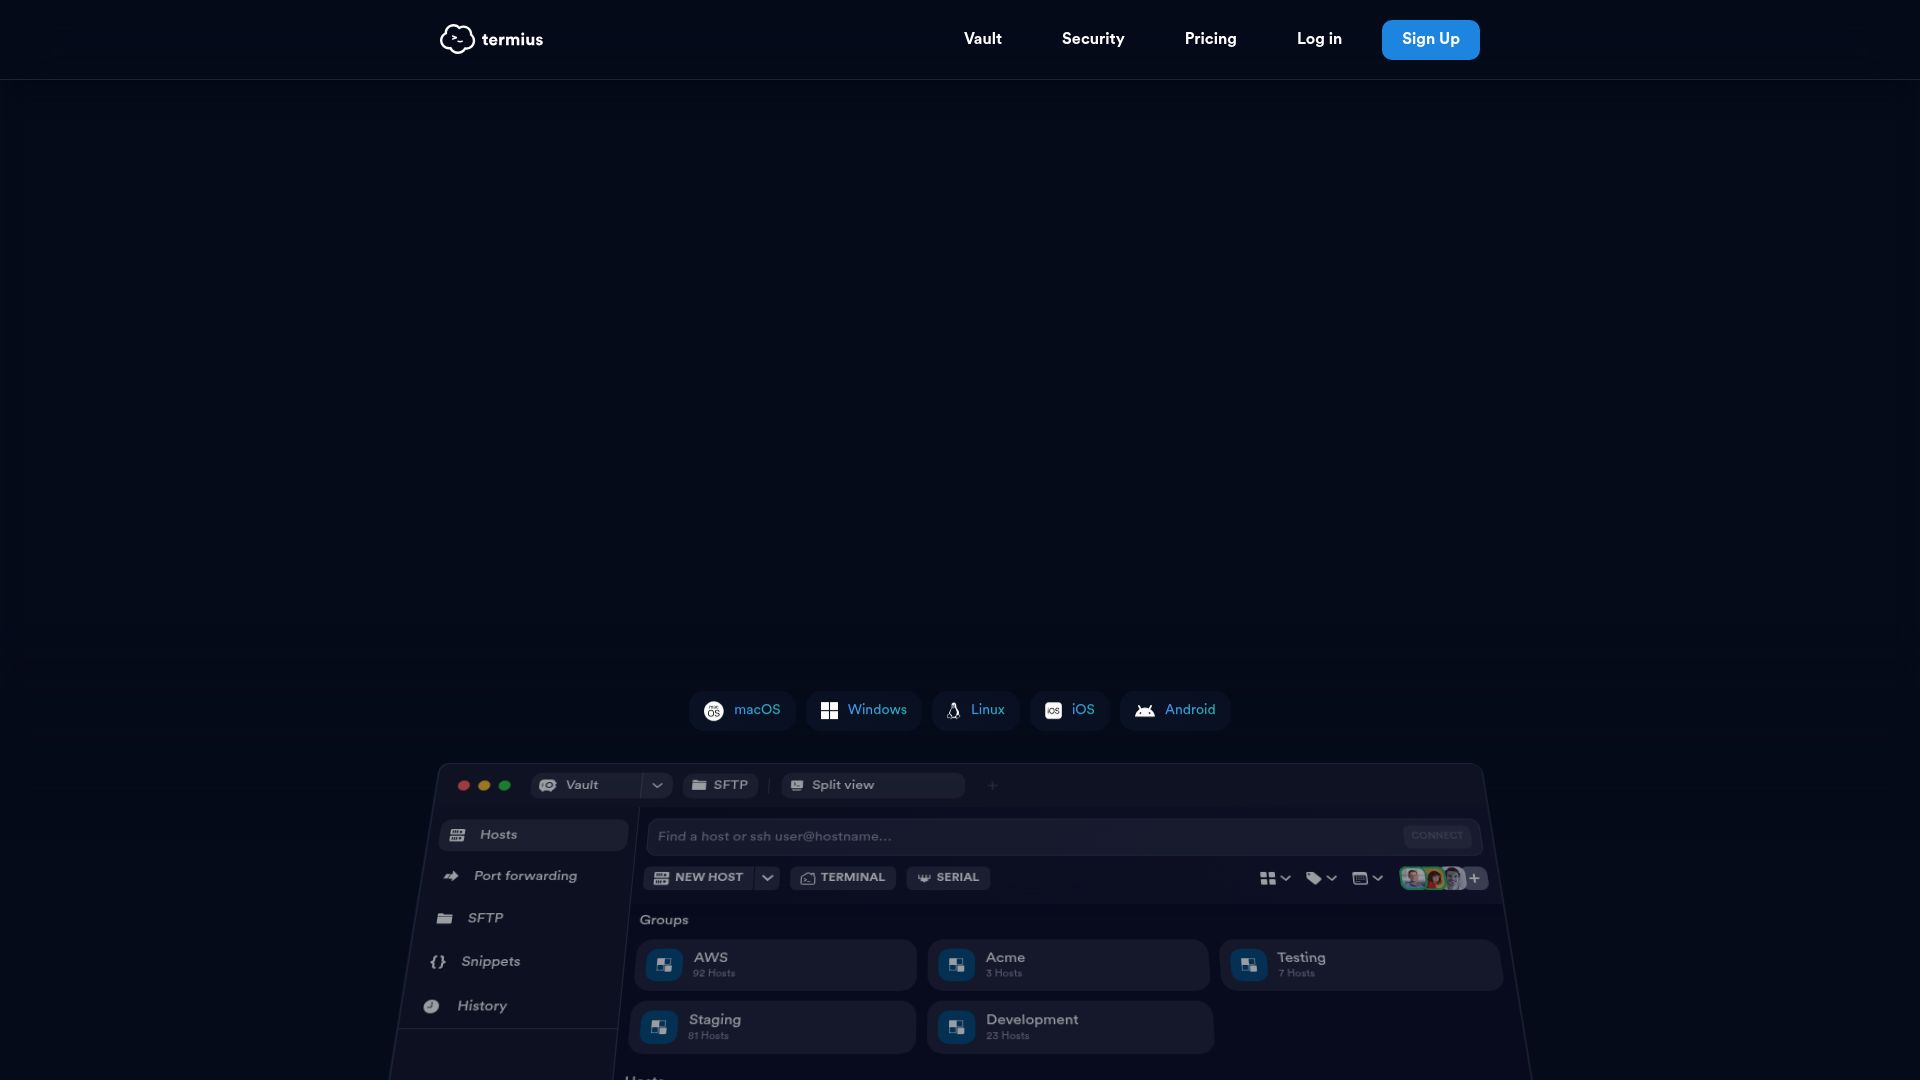The width and height of the screenshot is (1920, 1080).
Task: Select Hosts in the app sidebar
Action: coord(533,835)
